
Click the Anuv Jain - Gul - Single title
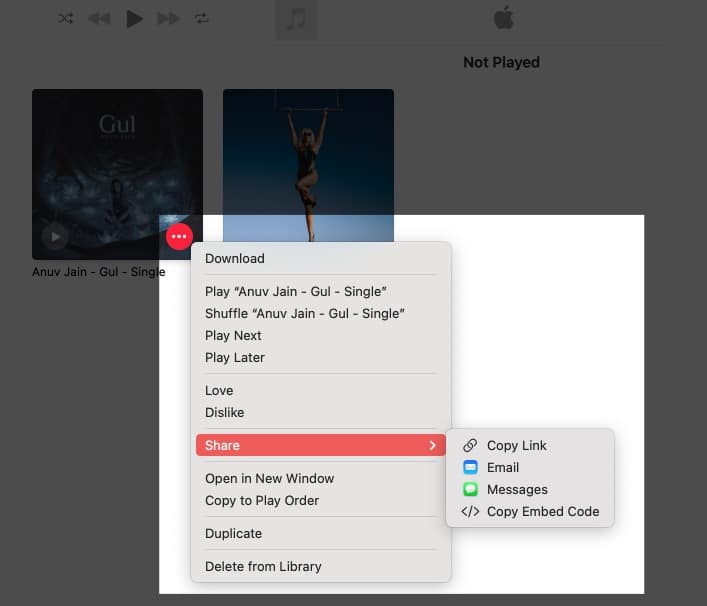click(x=99, y=272)
